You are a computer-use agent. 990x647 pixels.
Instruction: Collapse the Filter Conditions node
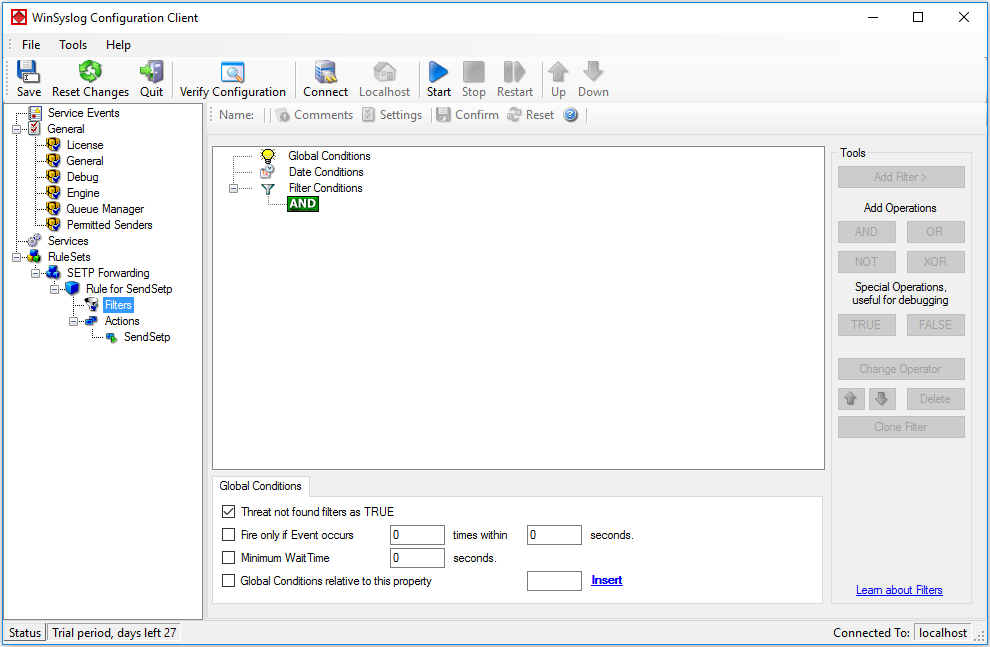(x=233, y=188)
